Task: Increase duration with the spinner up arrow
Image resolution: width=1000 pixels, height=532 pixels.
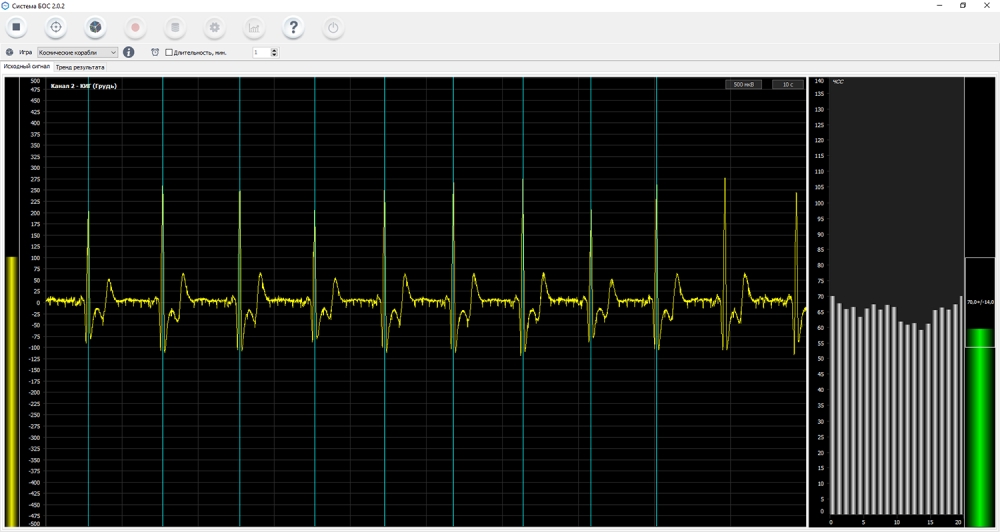Action: tap(275, 50)
